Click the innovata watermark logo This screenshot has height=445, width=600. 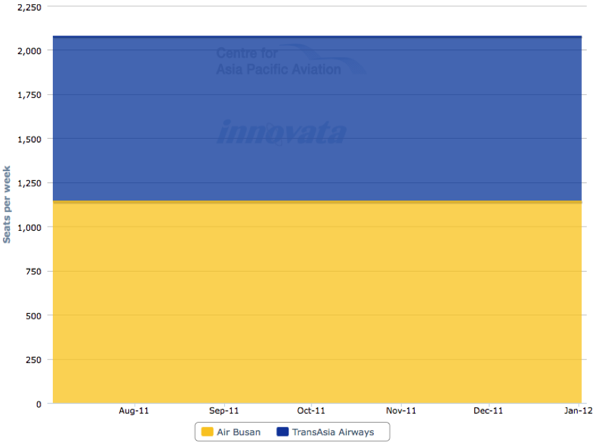click(x=283, y=132)
